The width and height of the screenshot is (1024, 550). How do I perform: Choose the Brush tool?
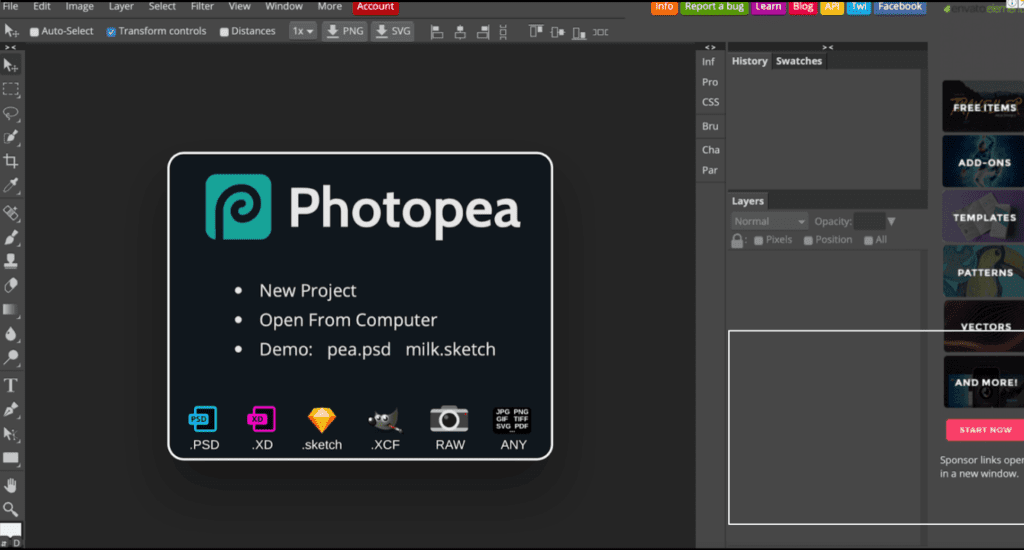tap(10, 236)
